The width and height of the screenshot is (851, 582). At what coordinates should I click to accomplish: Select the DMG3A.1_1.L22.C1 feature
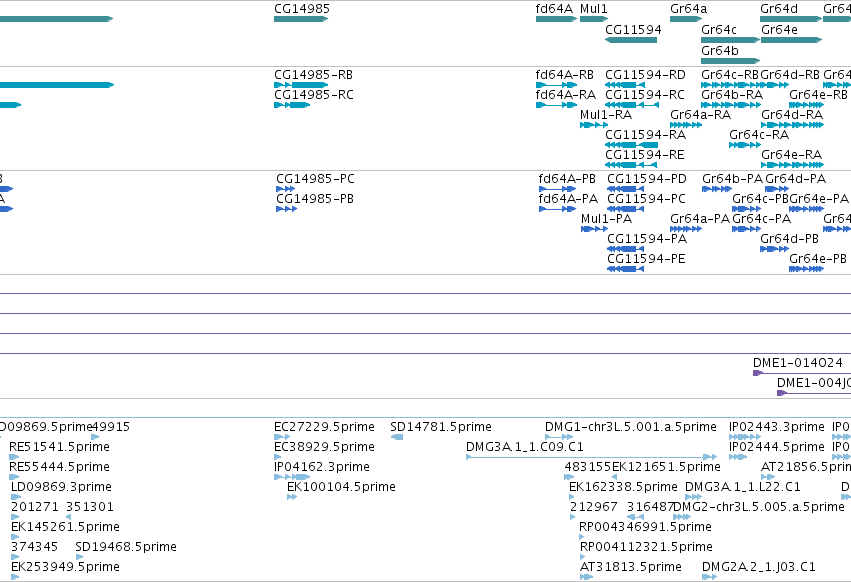(693, 497)
